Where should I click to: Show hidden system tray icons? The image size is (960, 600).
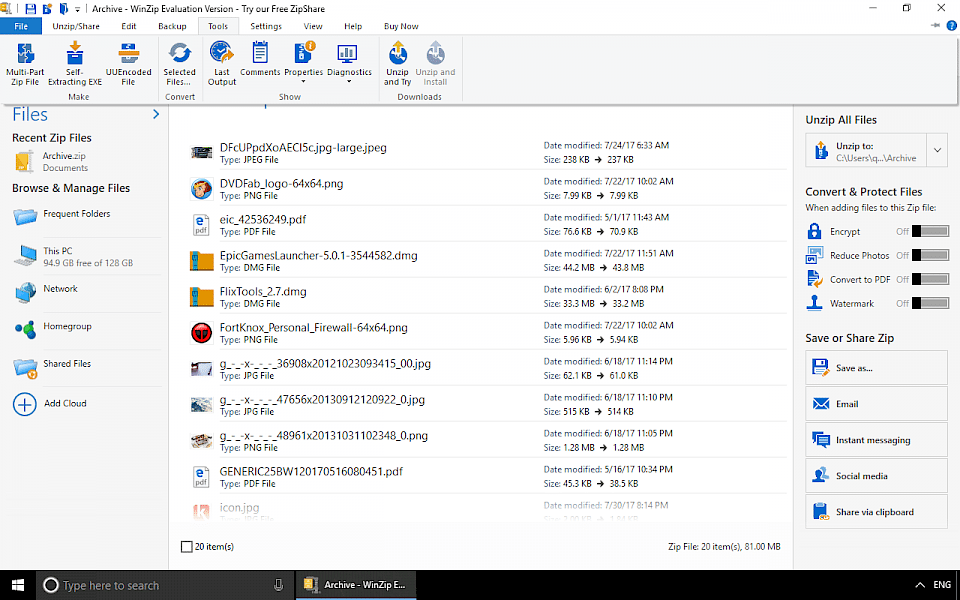(x=920, y=585)
